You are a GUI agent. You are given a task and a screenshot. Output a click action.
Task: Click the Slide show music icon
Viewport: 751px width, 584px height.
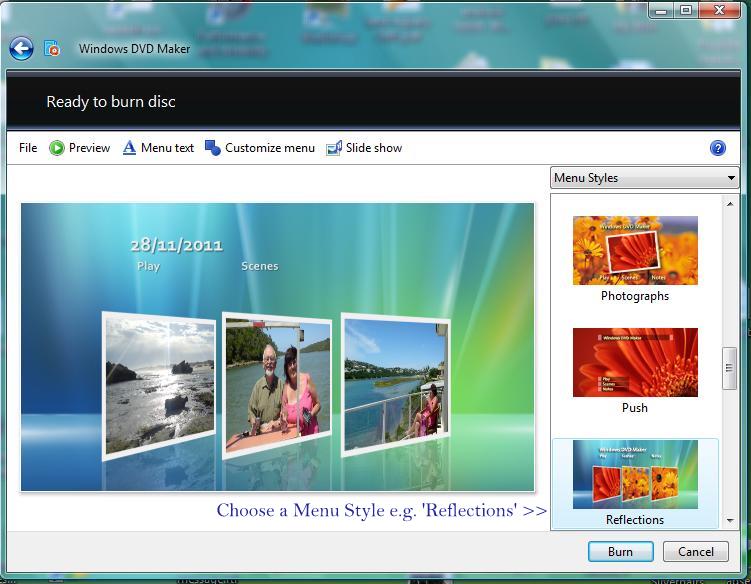click(x=334, y=148)
